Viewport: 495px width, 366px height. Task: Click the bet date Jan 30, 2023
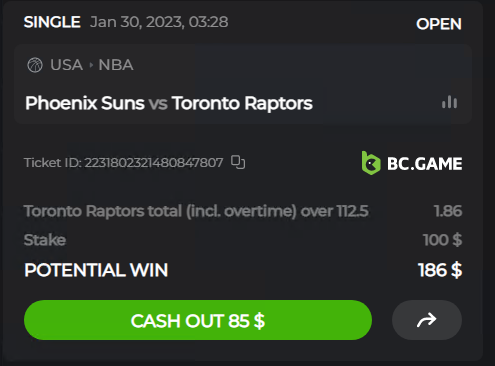coord(137,22)
